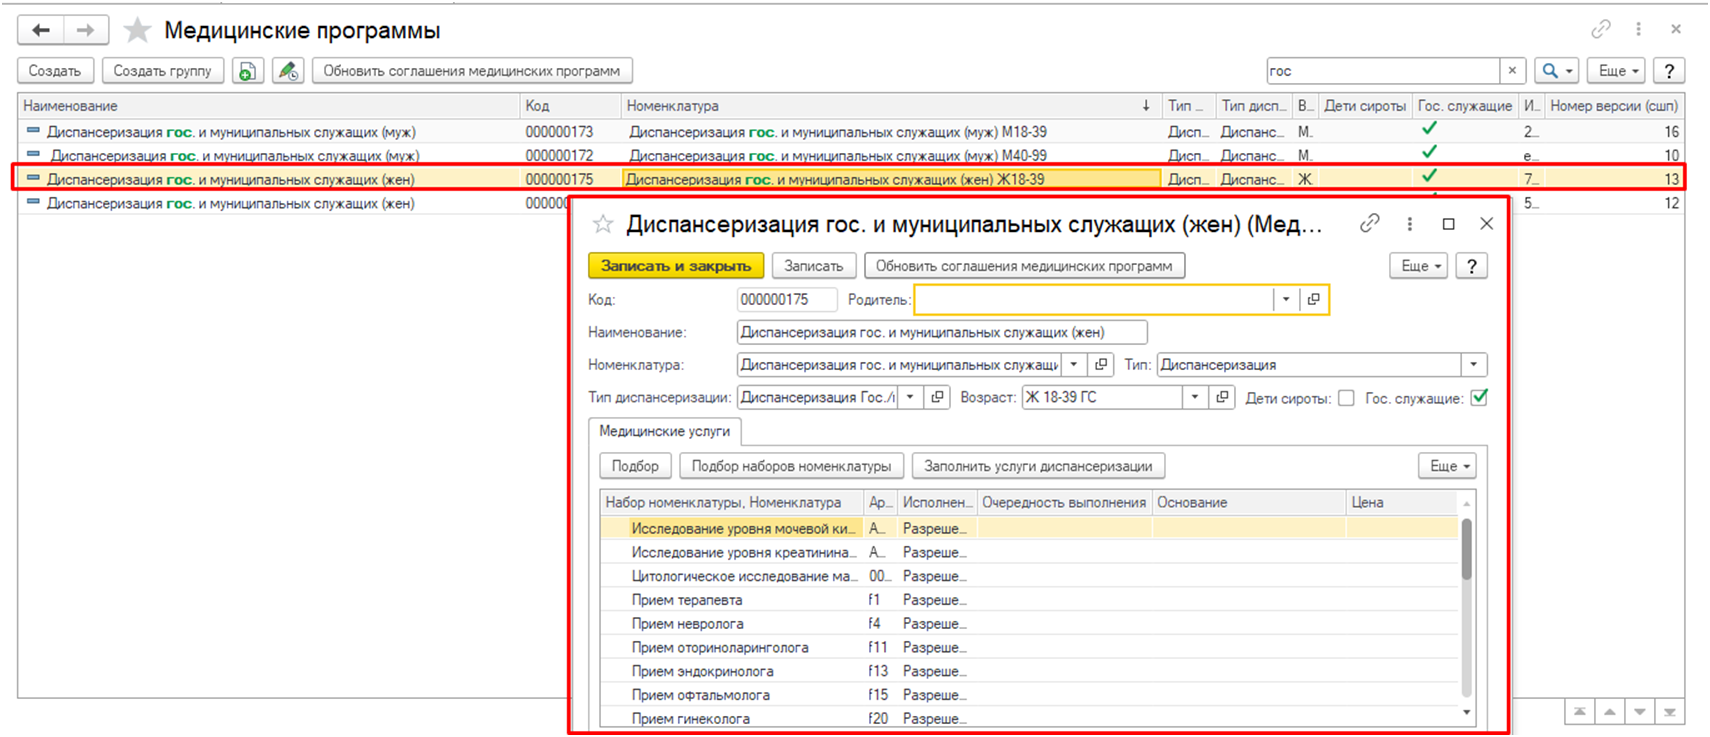The height and width of the screenshot is (737, 1710).
Task: Click the create-by-copy document icon in the toolbar
Action: point(247,71)
